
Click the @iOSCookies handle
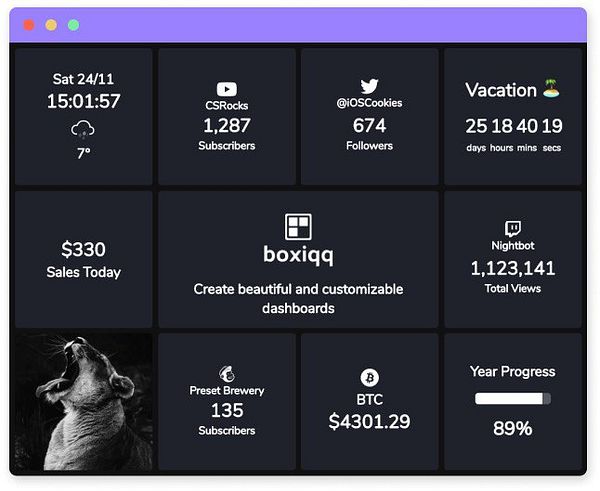pos(369,103)
